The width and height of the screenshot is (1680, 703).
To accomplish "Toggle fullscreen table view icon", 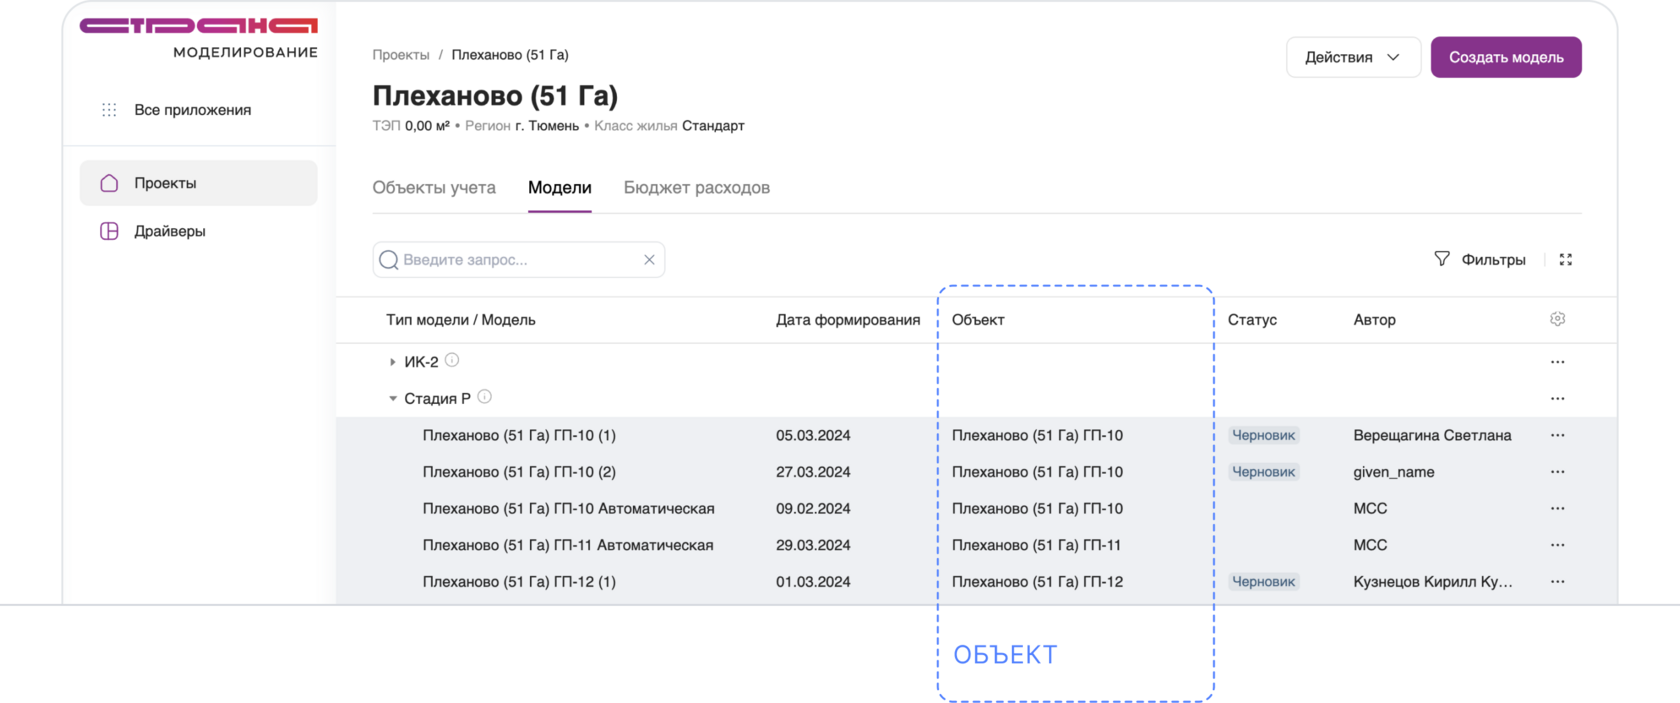I will point(1566,260).
